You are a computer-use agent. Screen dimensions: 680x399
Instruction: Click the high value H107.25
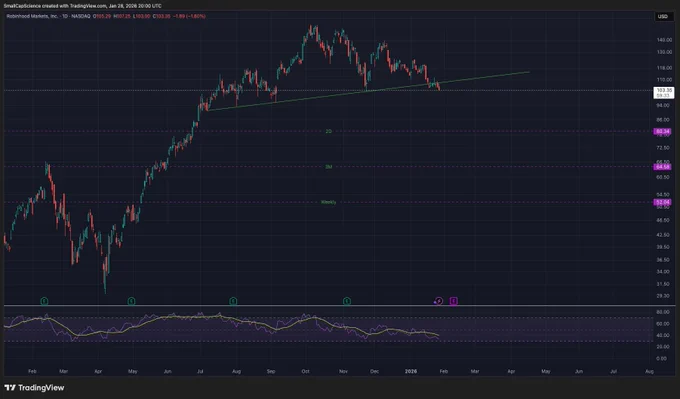(122, 16)
